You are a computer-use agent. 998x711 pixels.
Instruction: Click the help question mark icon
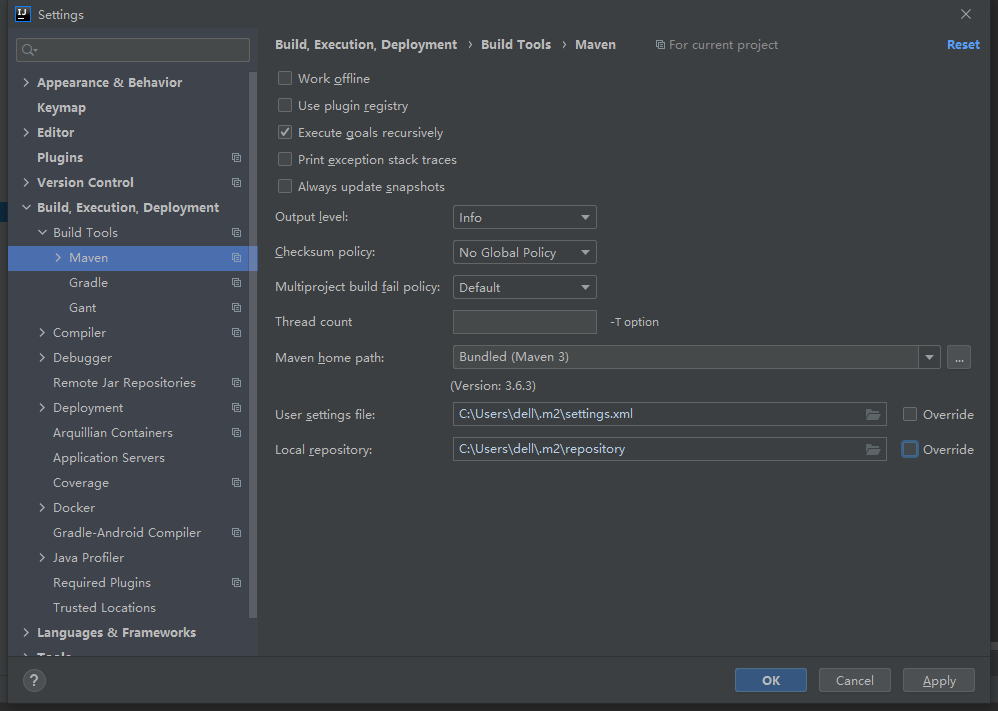[x=34, y=680]
